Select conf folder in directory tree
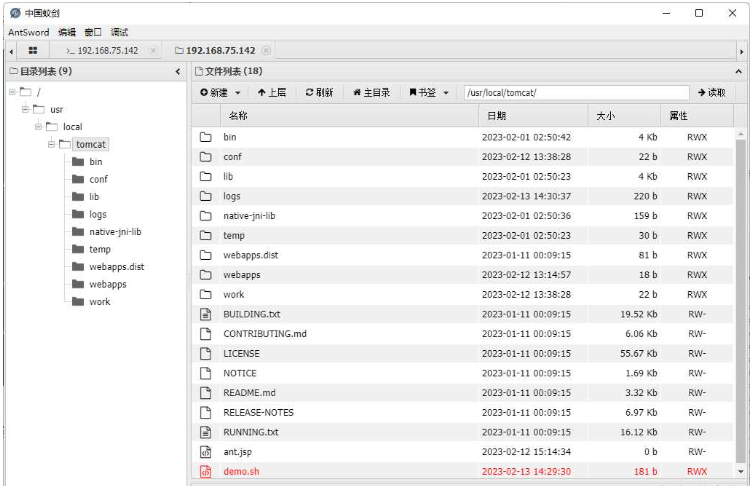Screen dimensions: 753x486 pyautogui.click(x=98, y=179)
